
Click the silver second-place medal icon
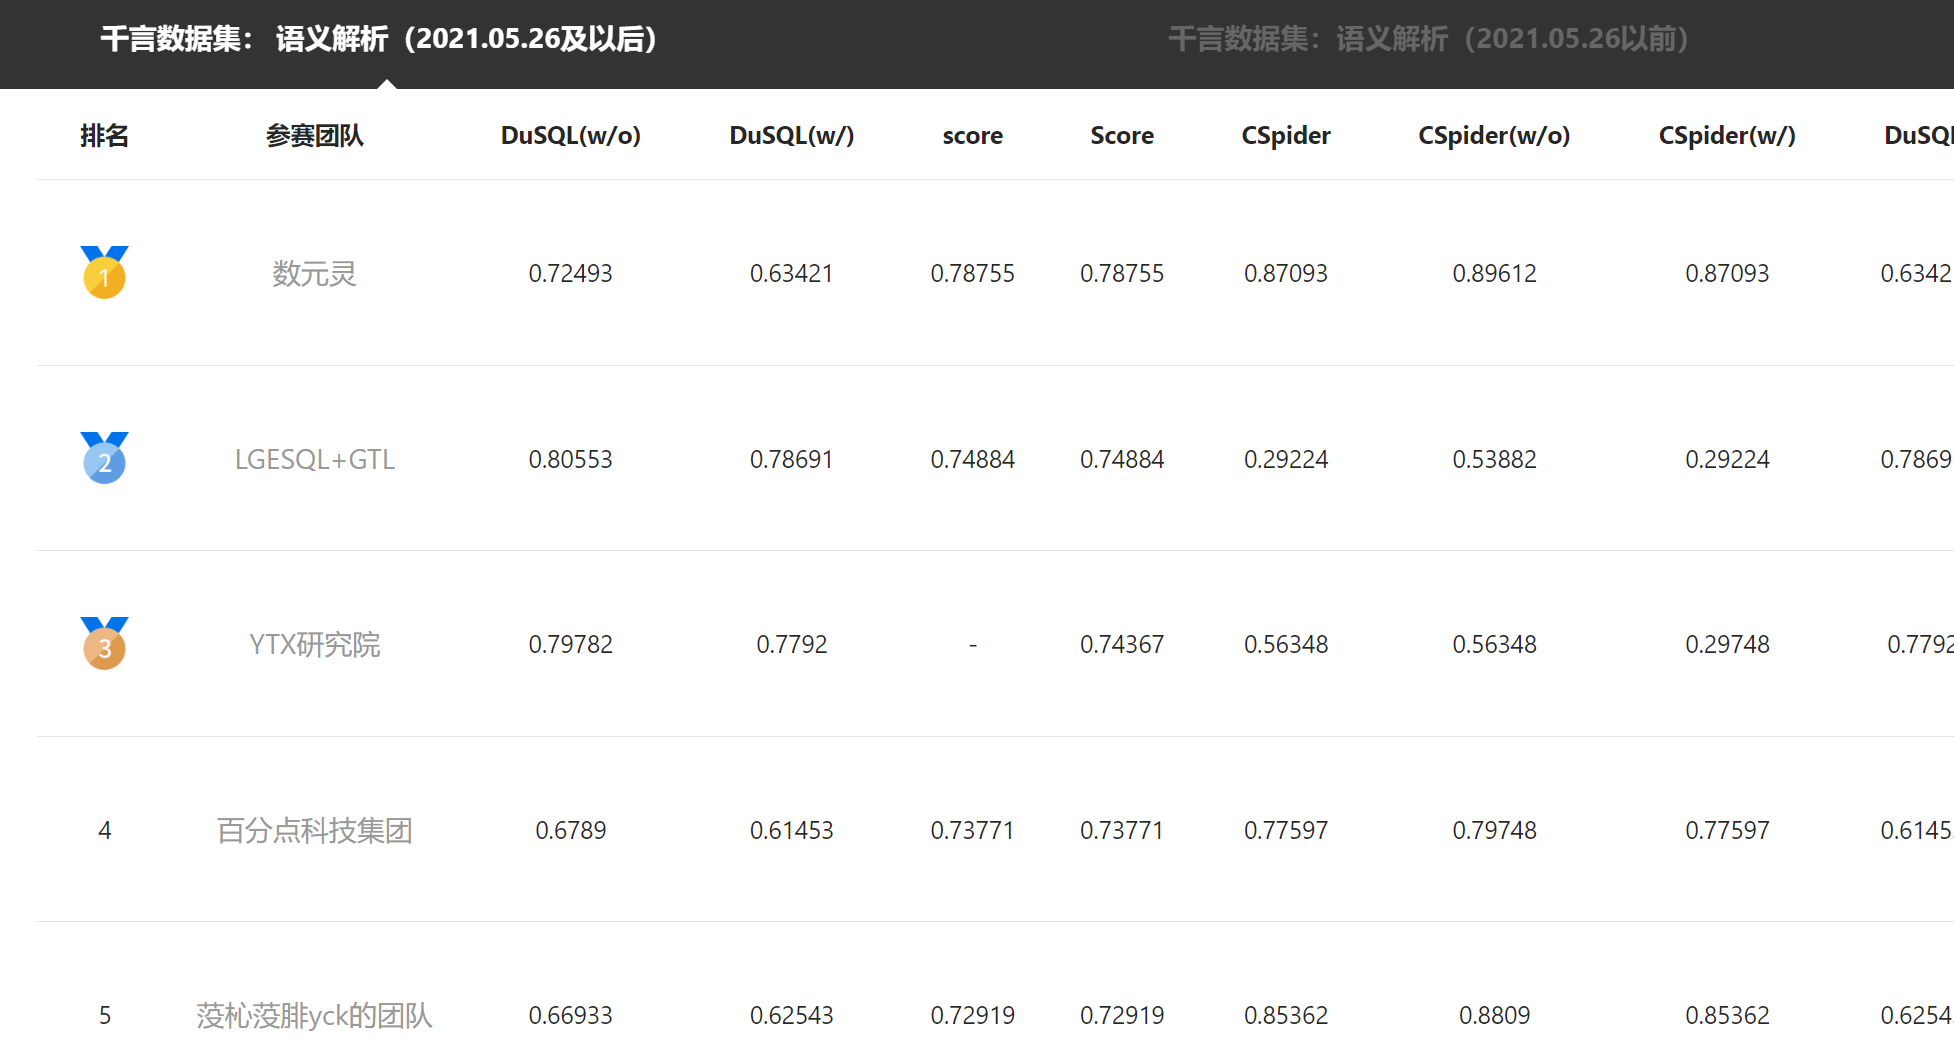104,459
